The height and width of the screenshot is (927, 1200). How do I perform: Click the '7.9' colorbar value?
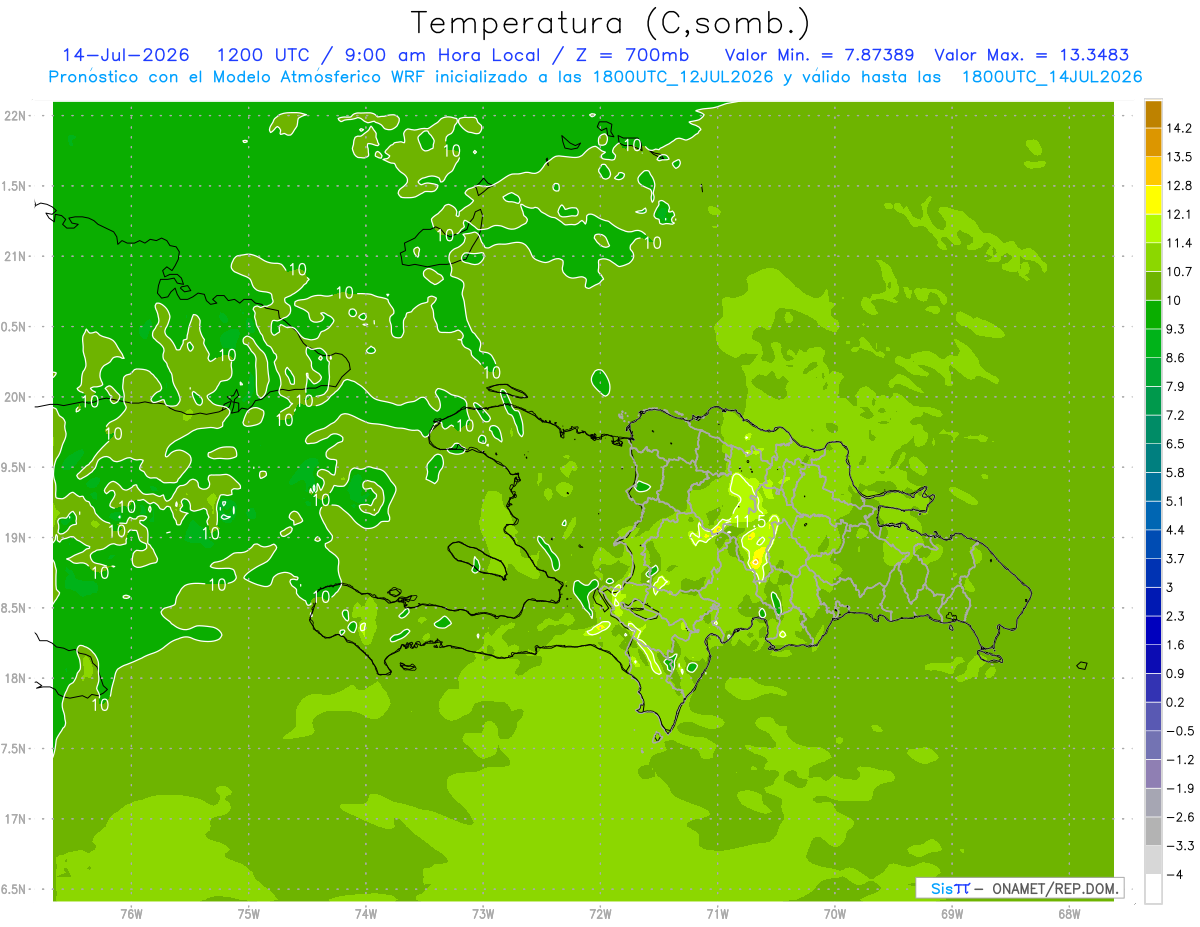1175,386
